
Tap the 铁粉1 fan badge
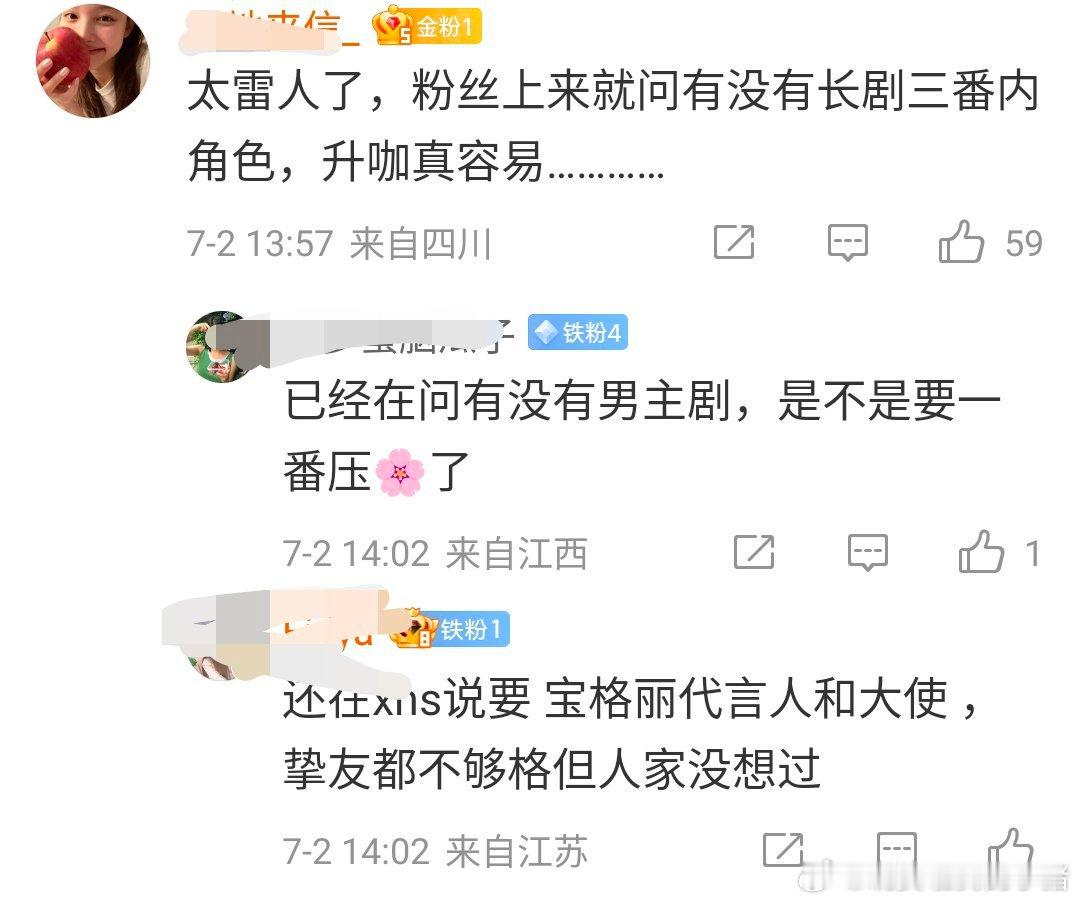(x=450, y=628)
